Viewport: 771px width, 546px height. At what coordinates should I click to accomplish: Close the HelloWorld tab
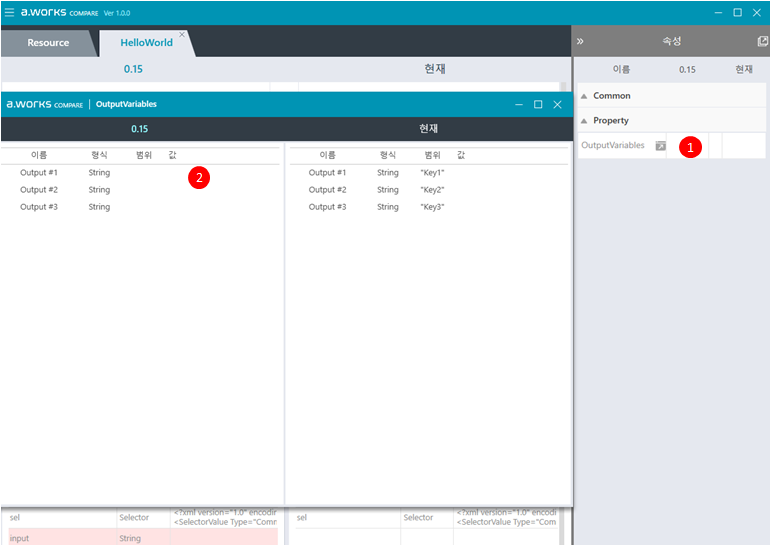tap(182, 34)
